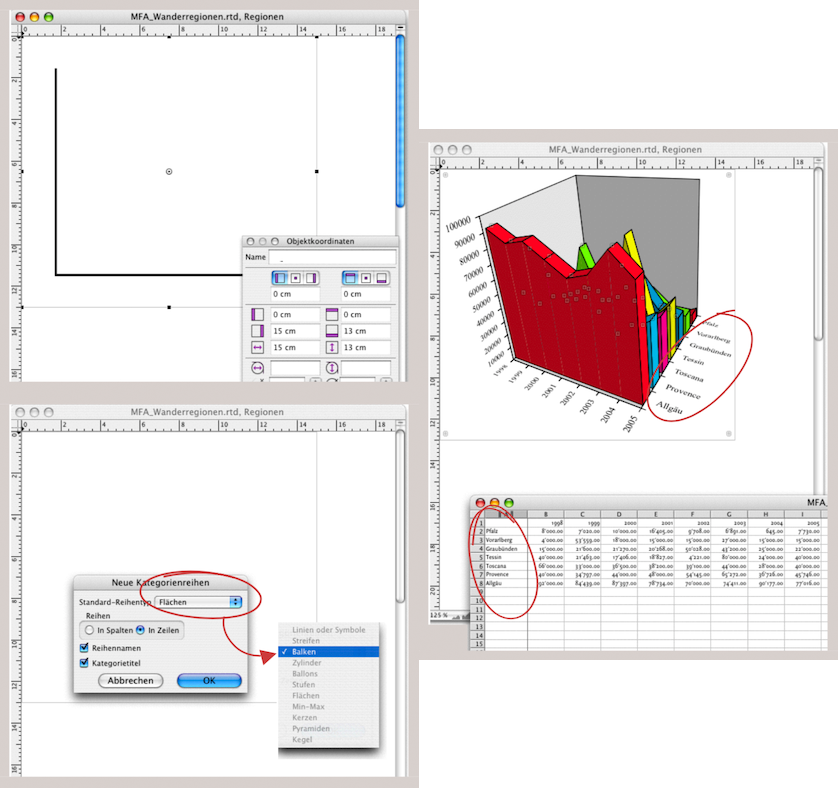Screen dimensions: 838x788
Task: Choose Zylinder from the series type list
Action: 307,662
